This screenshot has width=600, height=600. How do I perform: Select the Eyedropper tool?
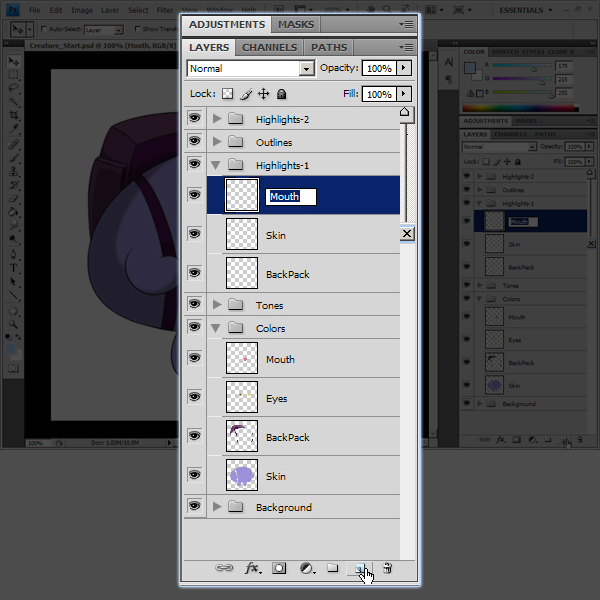(13, 128)
